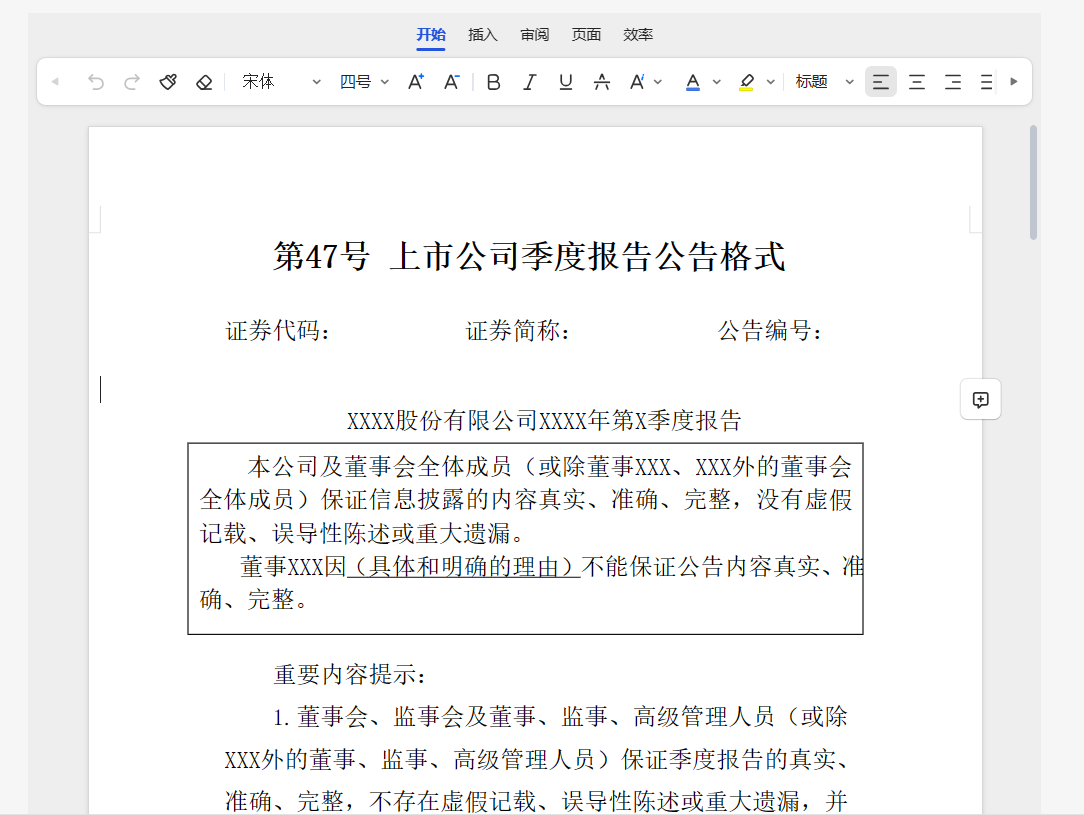
Task: Click the text effects A icon
Action: 637,82
